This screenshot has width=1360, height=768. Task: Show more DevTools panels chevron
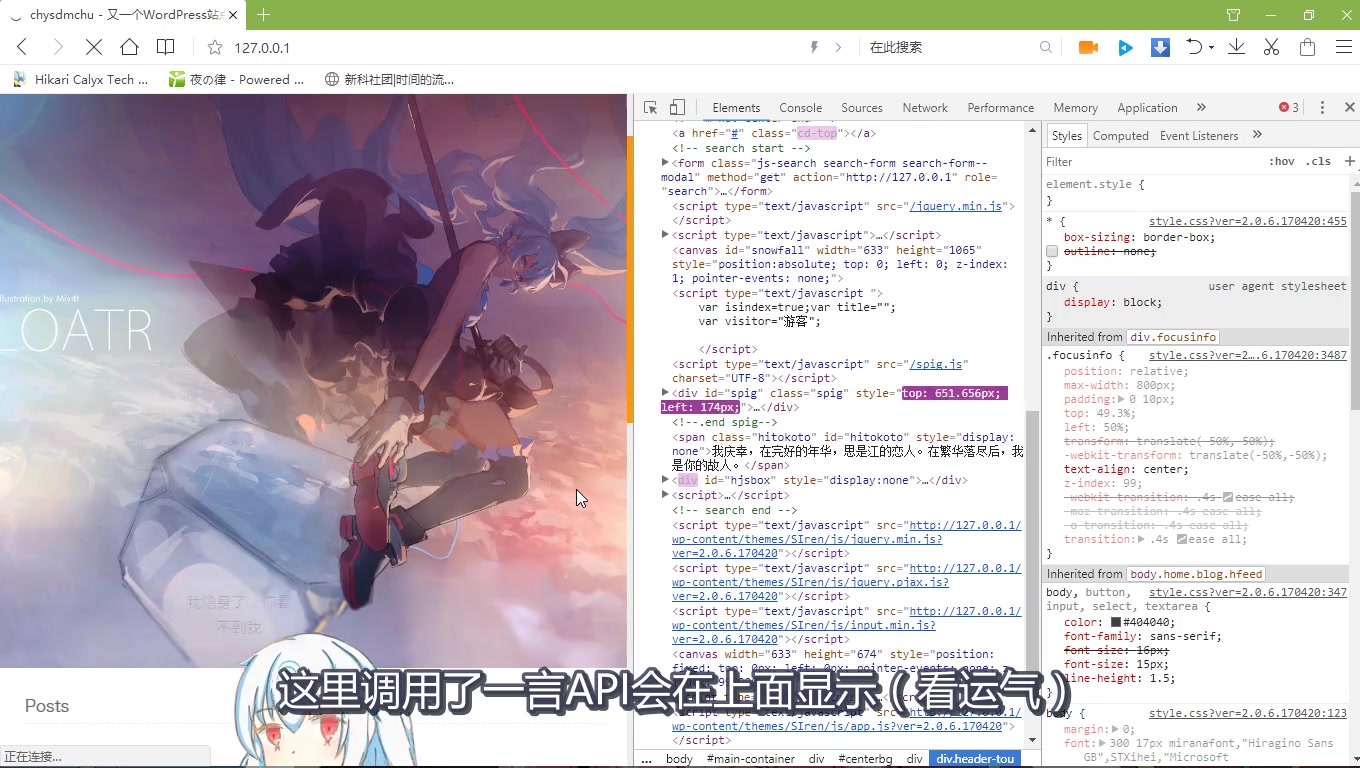(x=1201, y=107)
